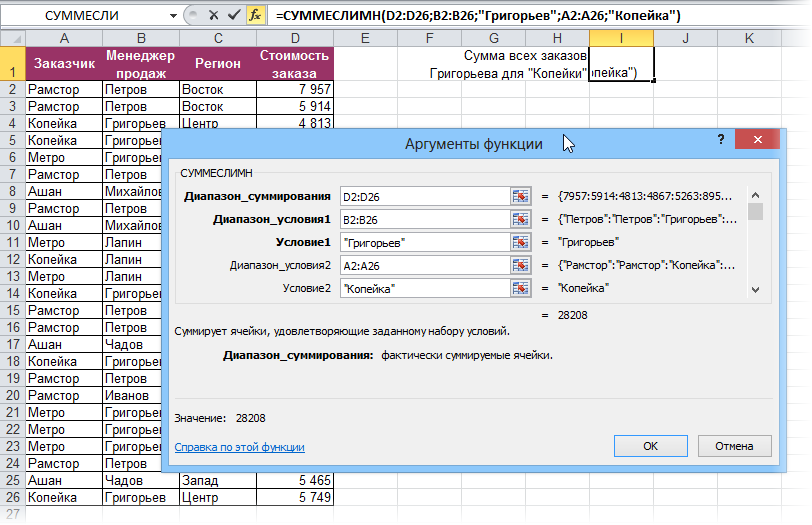Click into the Диапазон_суммирования input field

pos(424,196)
